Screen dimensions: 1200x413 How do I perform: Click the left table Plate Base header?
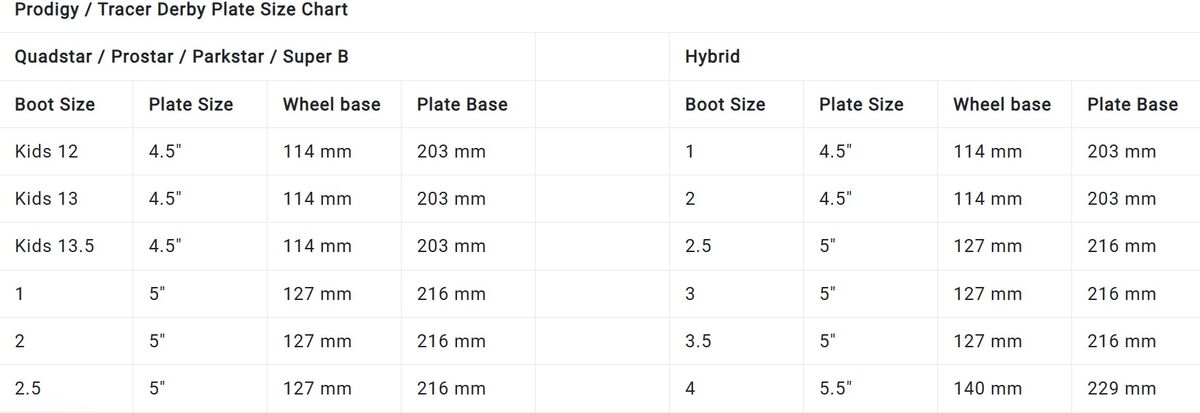tap(462, 104)
